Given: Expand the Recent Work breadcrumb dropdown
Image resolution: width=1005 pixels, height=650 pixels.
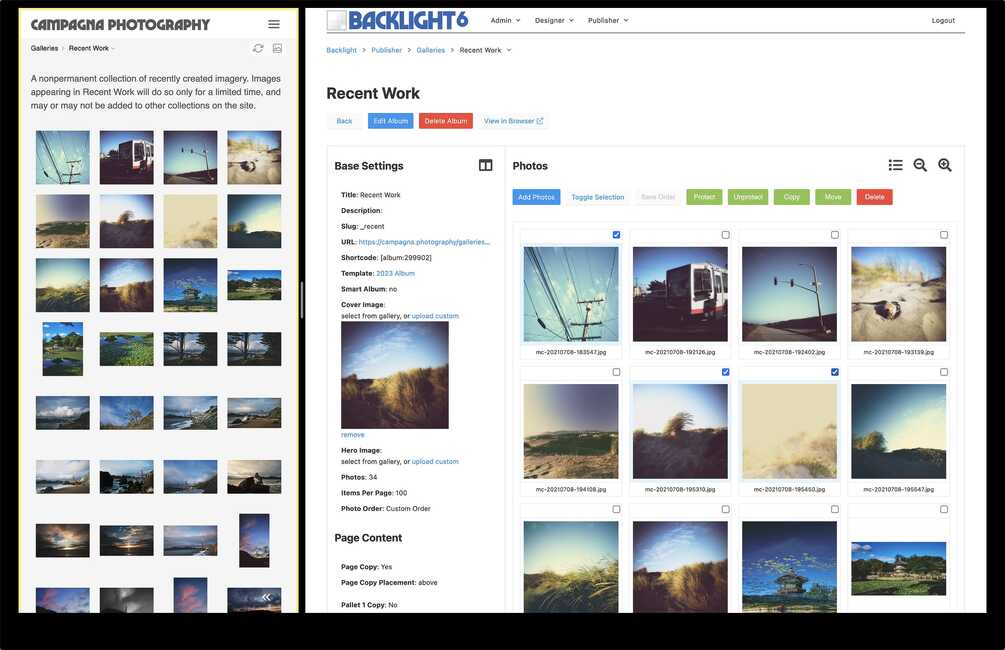Looking at the screenshot, I should (x=509, y=50).
